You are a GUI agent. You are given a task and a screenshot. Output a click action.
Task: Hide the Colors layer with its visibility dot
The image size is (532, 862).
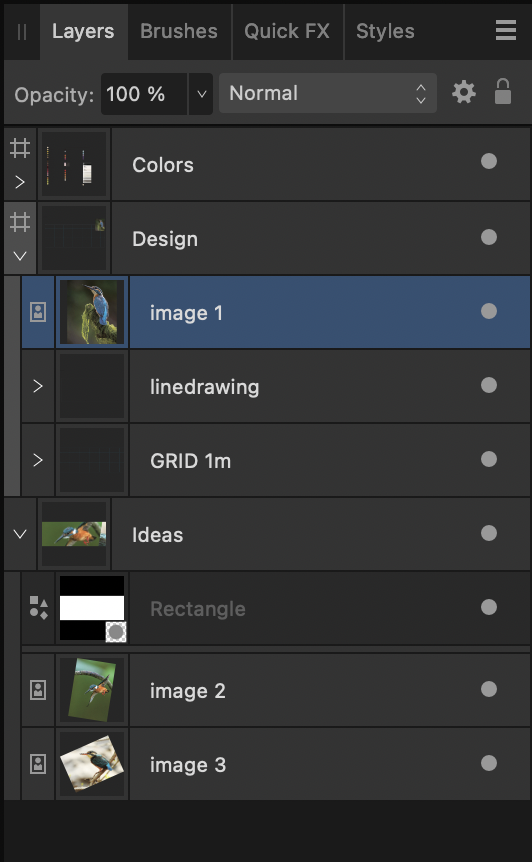pyautogui.click(x=489, y=162)
